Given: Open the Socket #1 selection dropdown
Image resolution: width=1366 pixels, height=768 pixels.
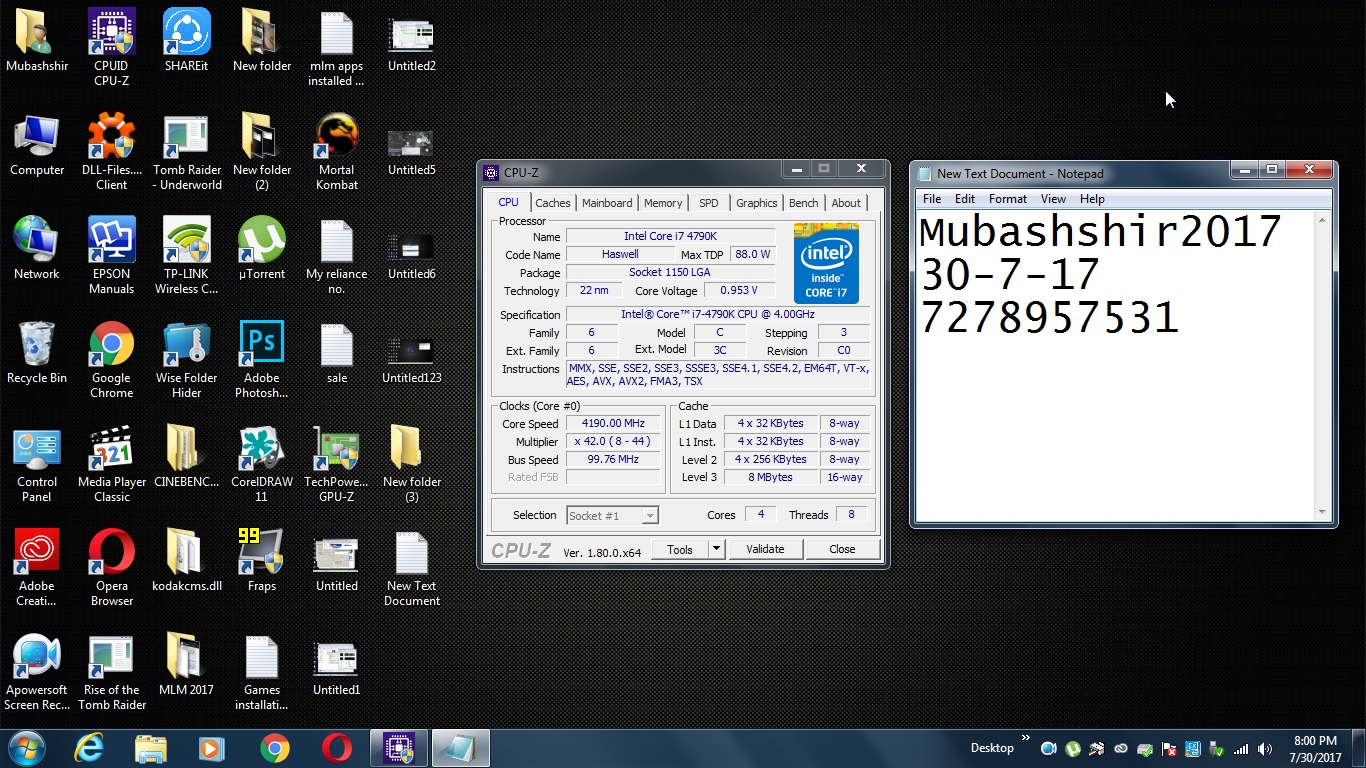Looking at the screenshot, I should click(612, 516).
